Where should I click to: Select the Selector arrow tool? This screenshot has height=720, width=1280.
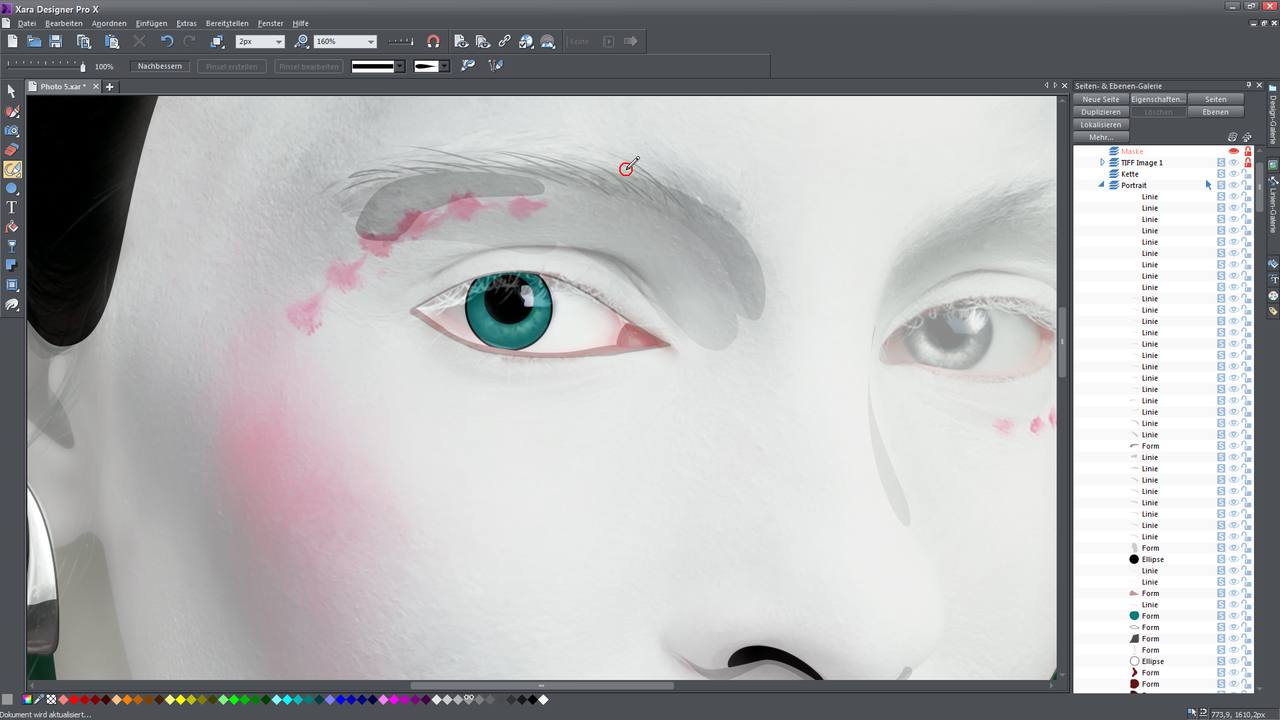[x=12, y=92]
